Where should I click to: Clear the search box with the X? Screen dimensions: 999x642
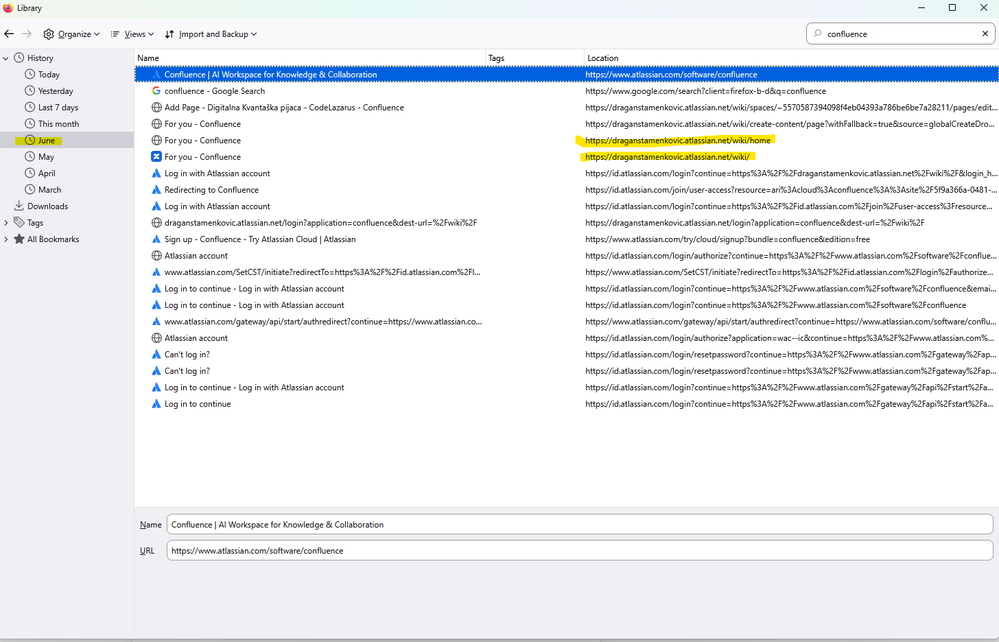click(985, 34)
